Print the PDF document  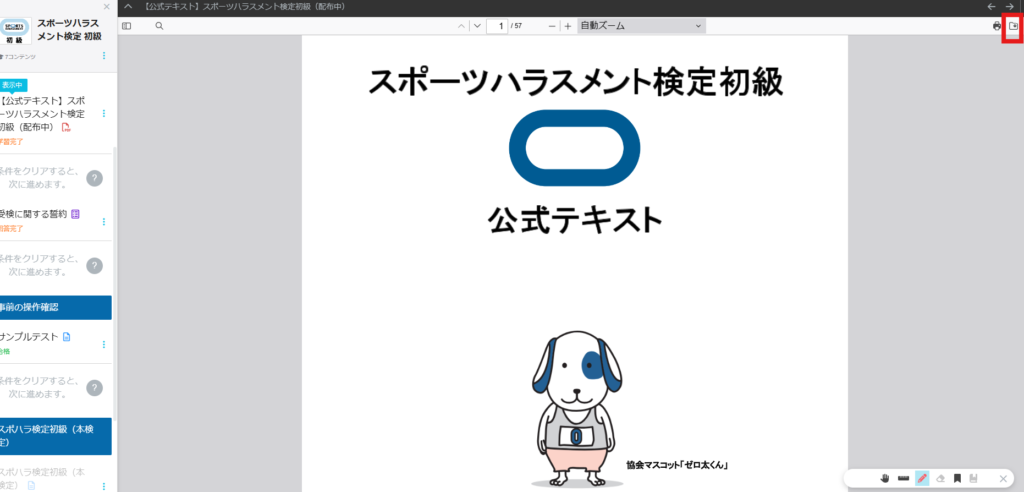pos(997,26)
